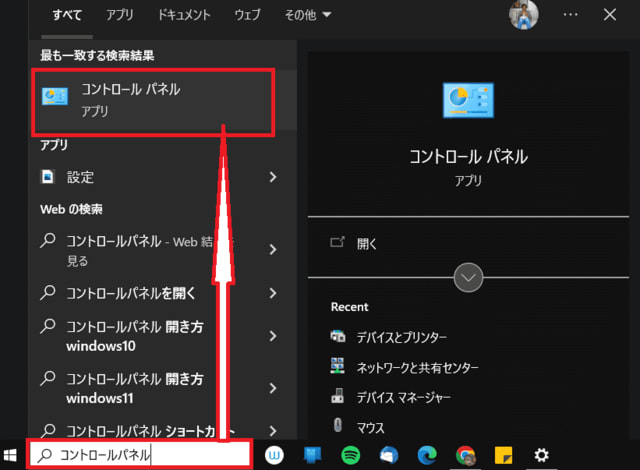The width and height of the screenshot is (640, 470).
Task: Expand details with the circular down chevron
Action: click(468, 277)
